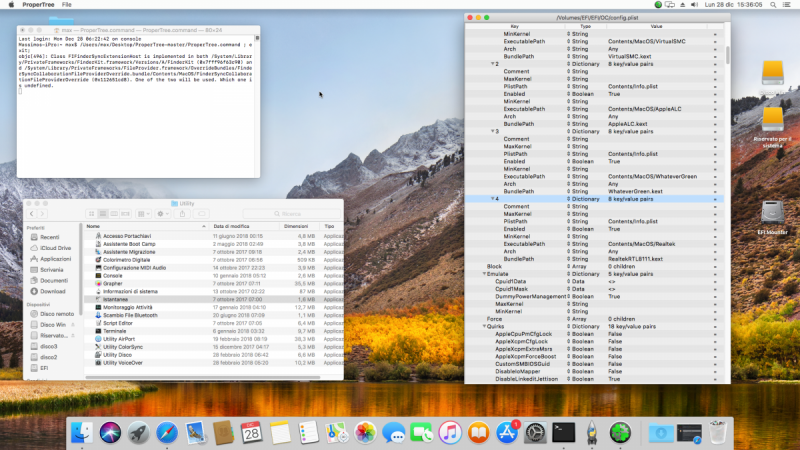
Task: Click the Finder Ricerca search field
Action: pos(290,214)
